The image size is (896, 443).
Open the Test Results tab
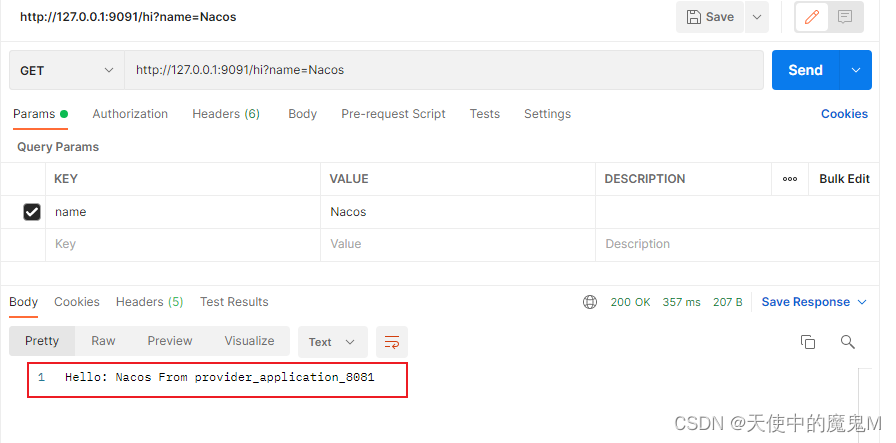(234, 302)
